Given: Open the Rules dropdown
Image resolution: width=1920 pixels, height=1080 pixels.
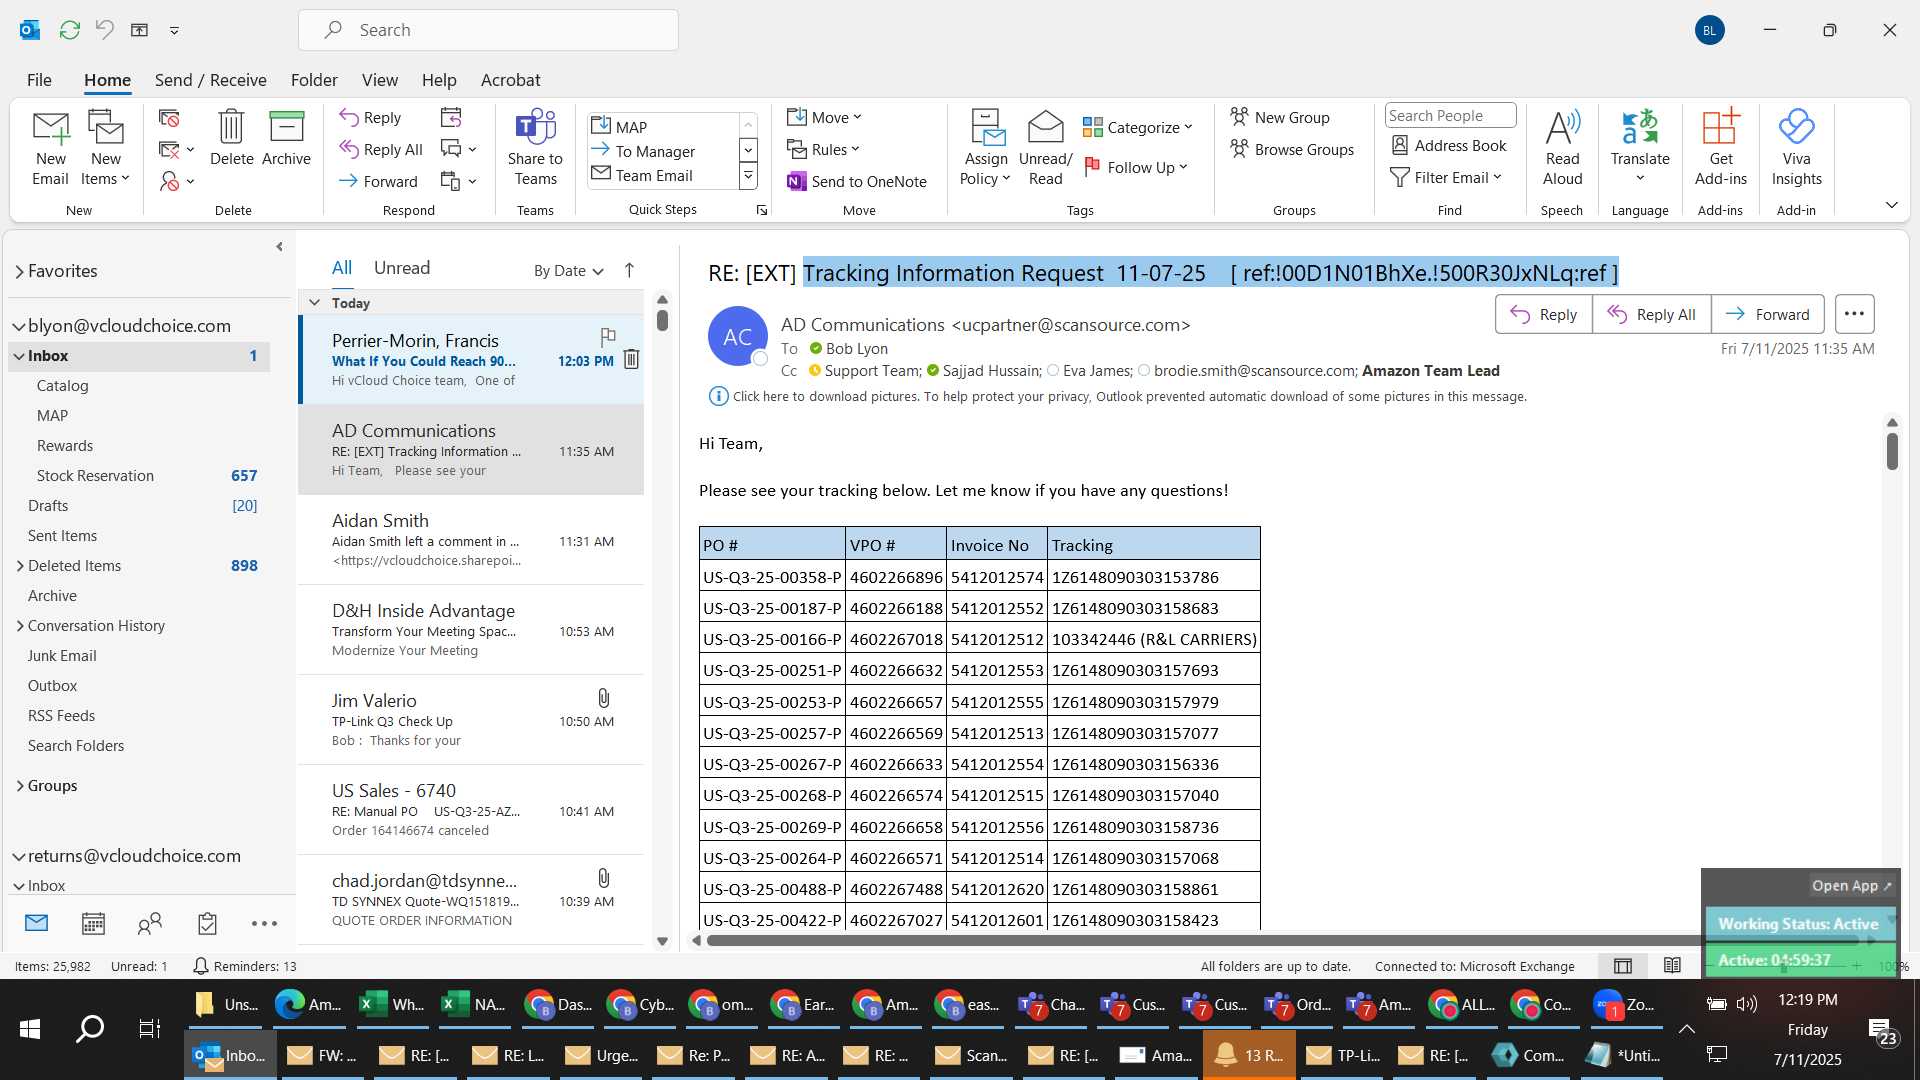Looking at the screenshot, I should click(823, 149).
